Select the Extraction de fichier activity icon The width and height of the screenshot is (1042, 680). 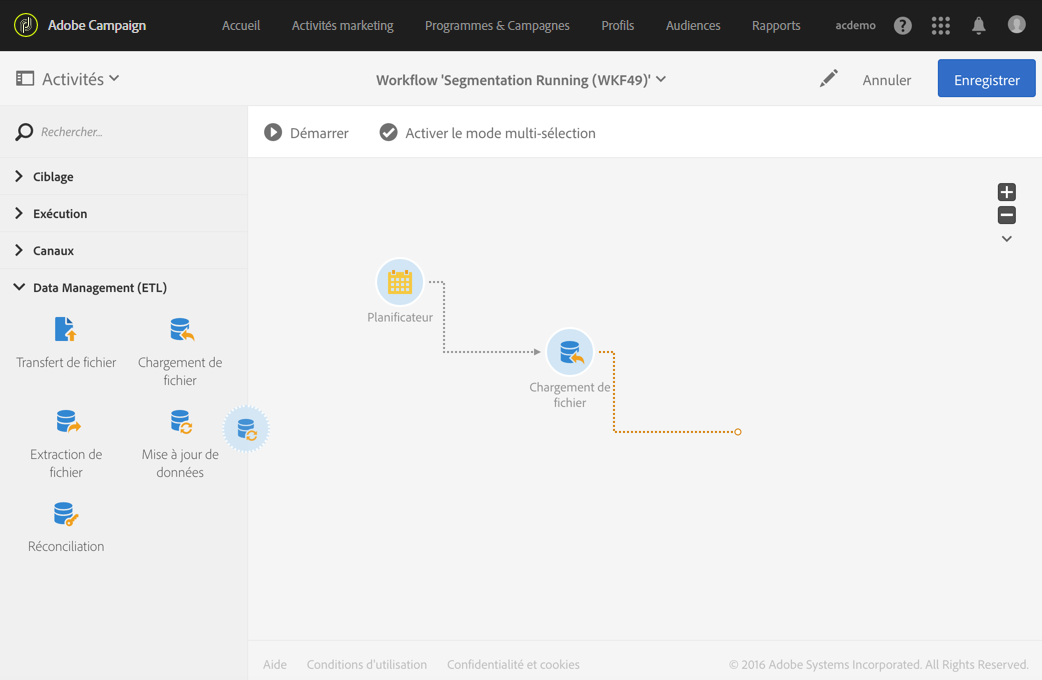66,422
